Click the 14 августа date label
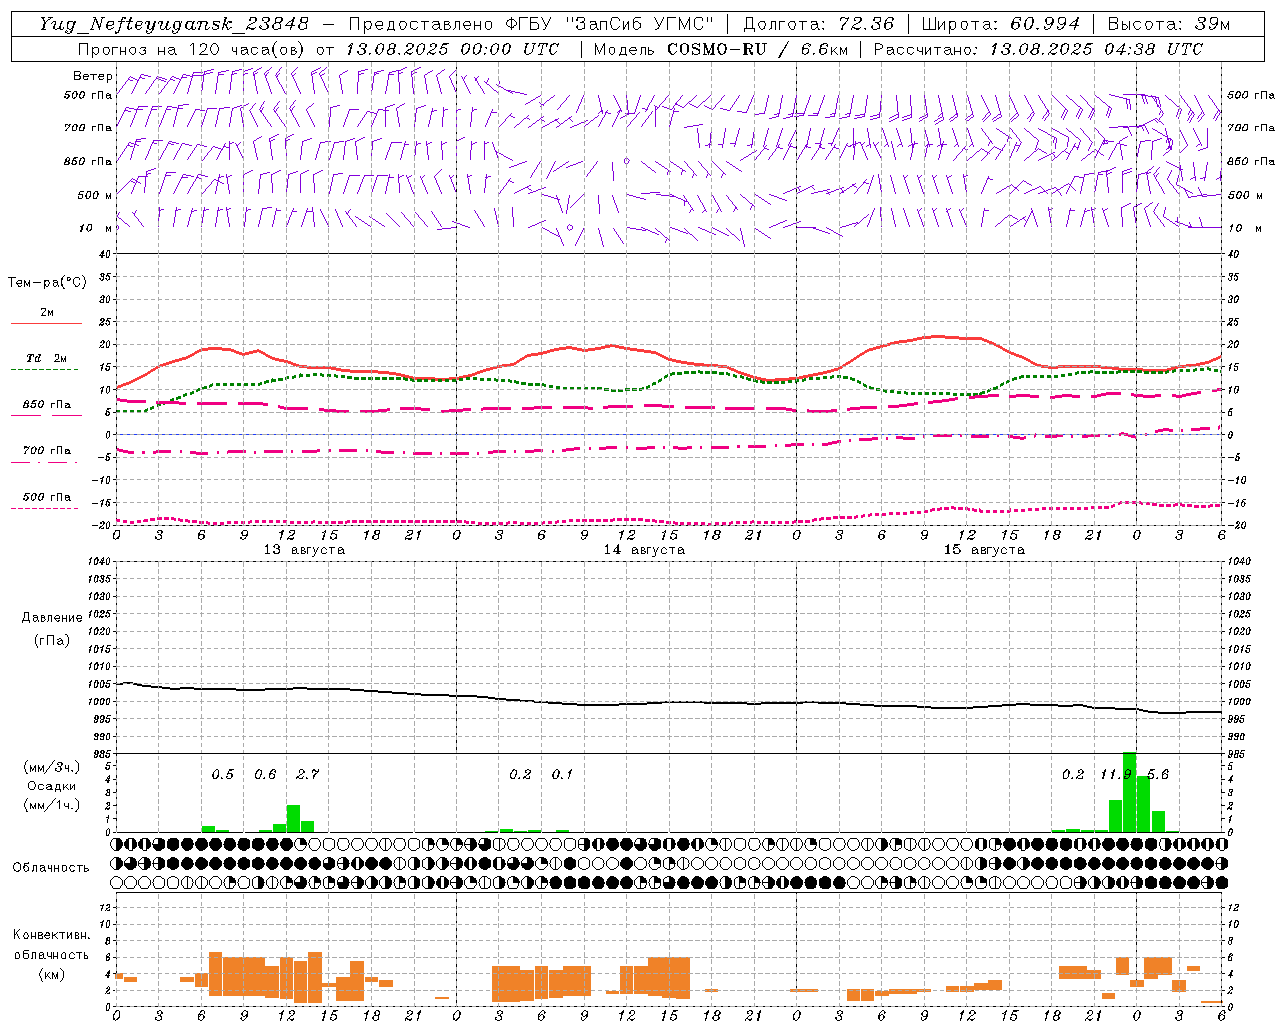 pos(644,550)
